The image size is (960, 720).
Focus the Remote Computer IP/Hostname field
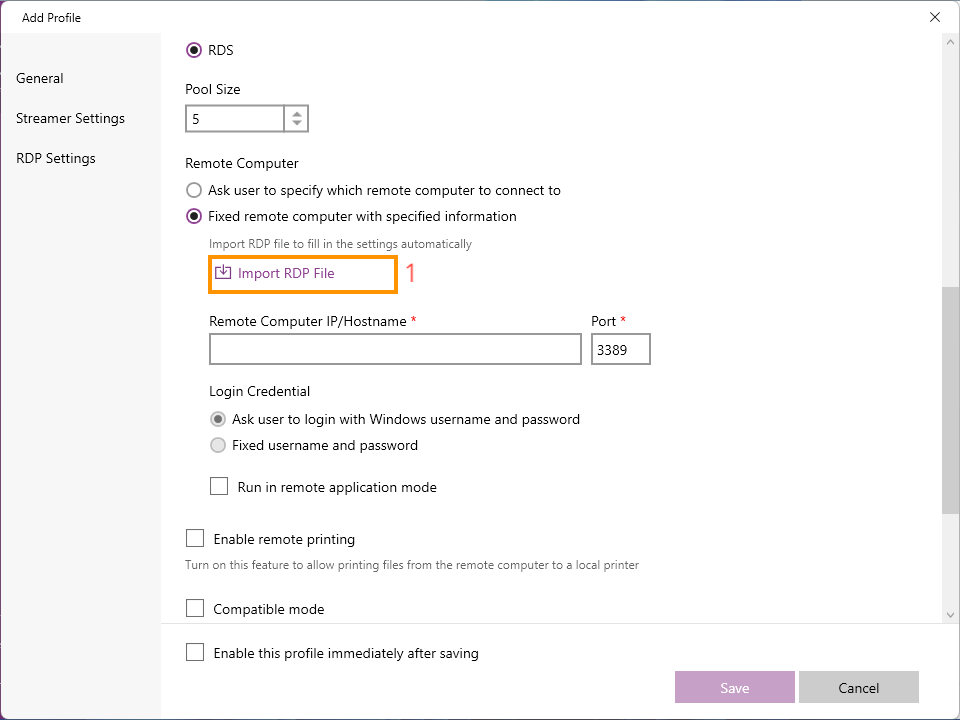pos(396,349)
